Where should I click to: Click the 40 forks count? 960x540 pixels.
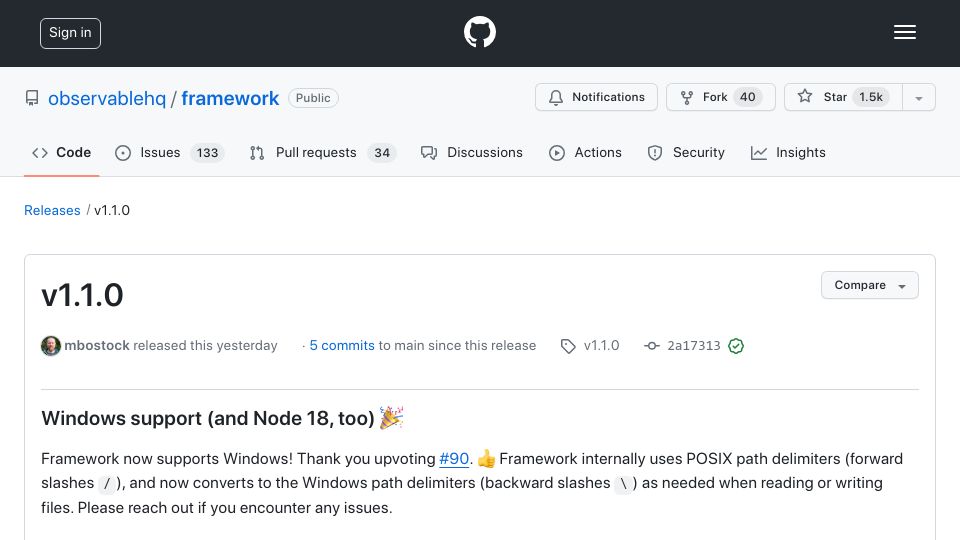pos(748,97)
